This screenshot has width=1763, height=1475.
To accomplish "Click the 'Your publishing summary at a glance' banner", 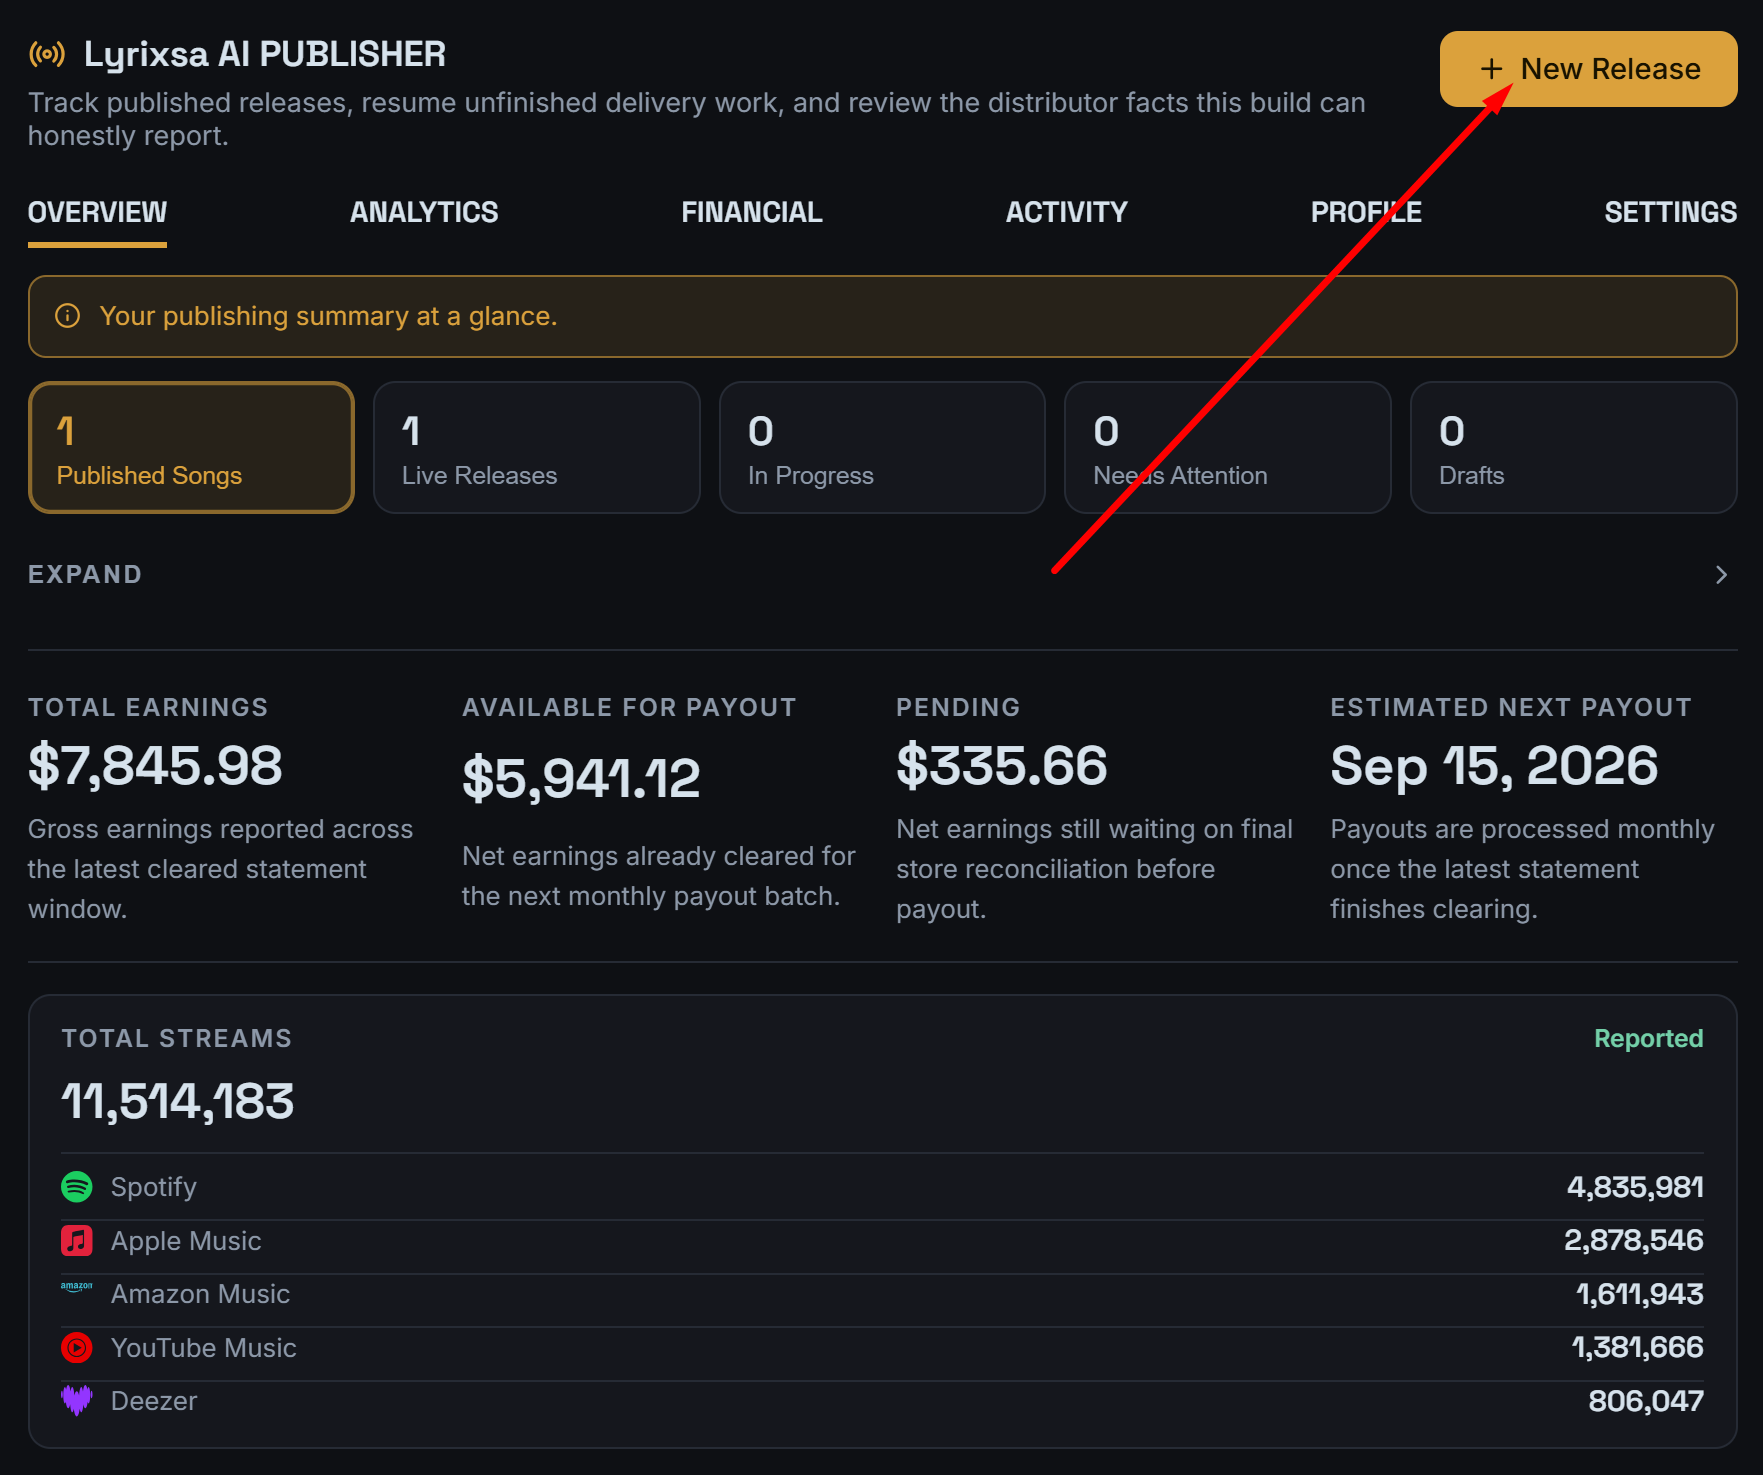I will coord(883,316).
